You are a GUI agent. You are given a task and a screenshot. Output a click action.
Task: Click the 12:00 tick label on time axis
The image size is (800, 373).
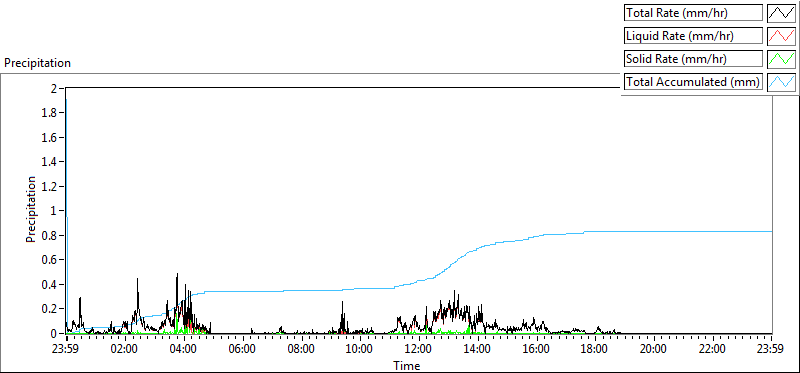point(418,350)
